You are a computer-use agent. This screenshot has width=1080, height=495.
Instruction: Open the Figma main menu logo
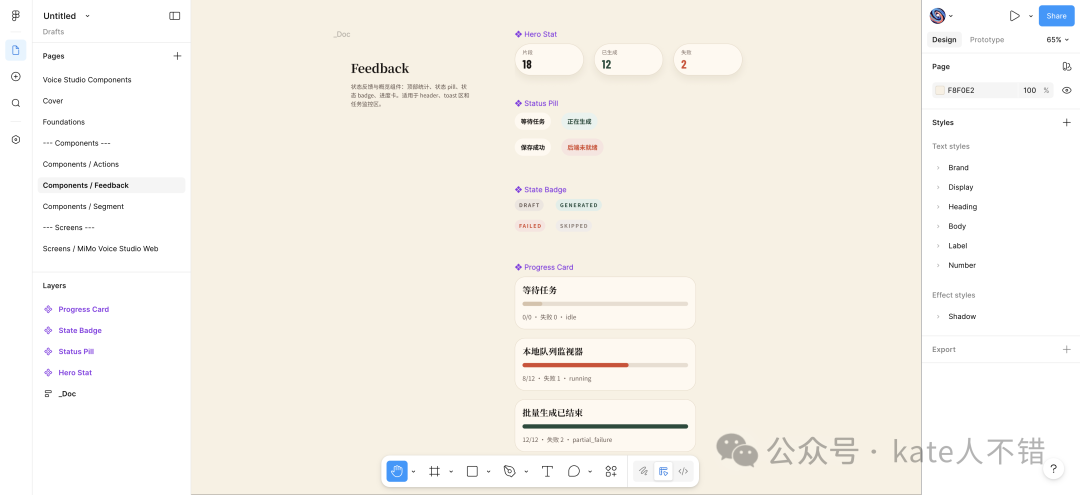click(x=16, y=16)
